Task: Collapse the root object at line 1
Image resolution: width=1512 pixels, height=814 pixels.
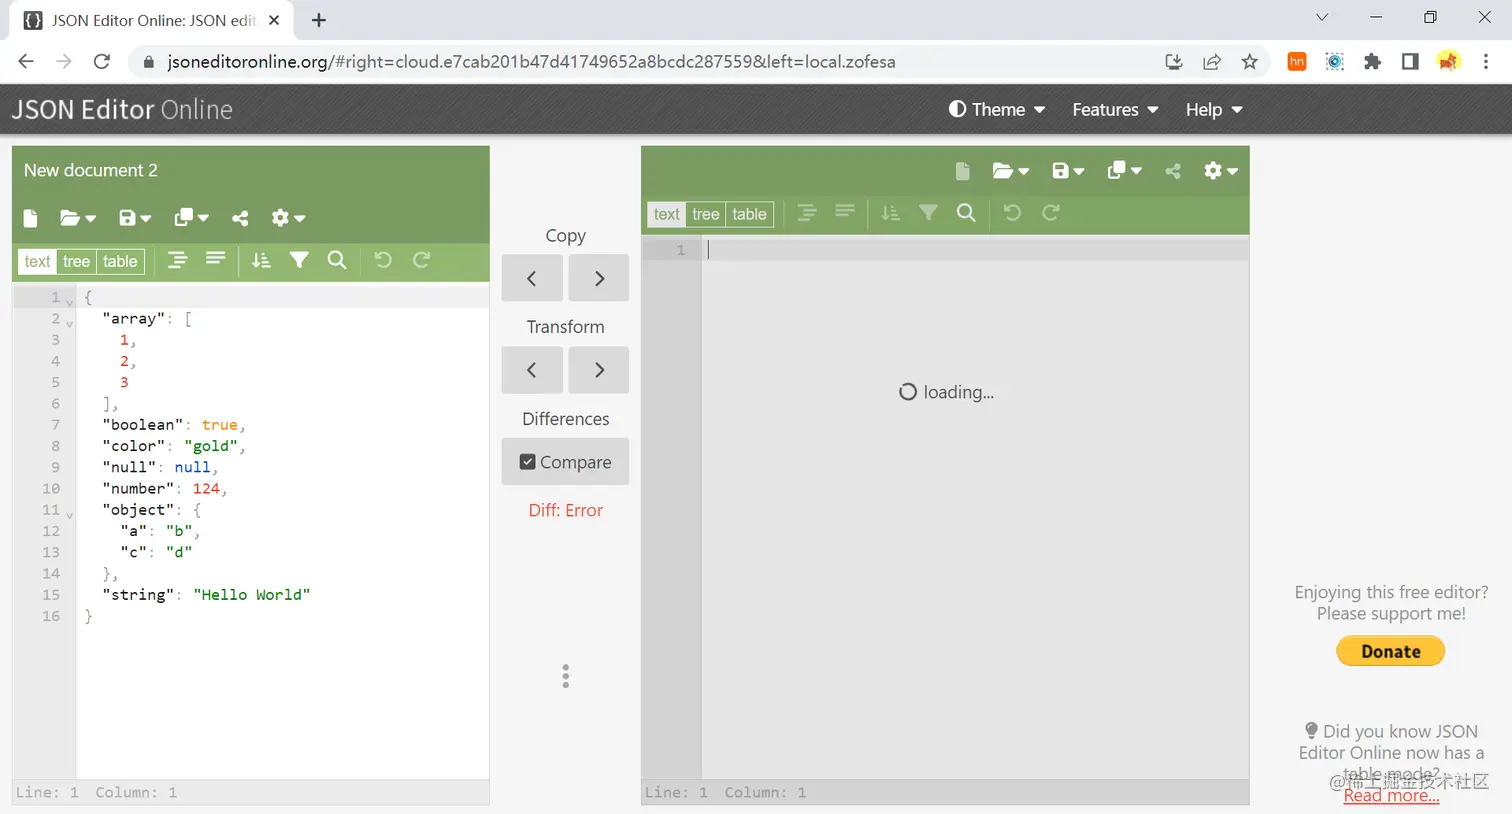Action: pos(69,300)
